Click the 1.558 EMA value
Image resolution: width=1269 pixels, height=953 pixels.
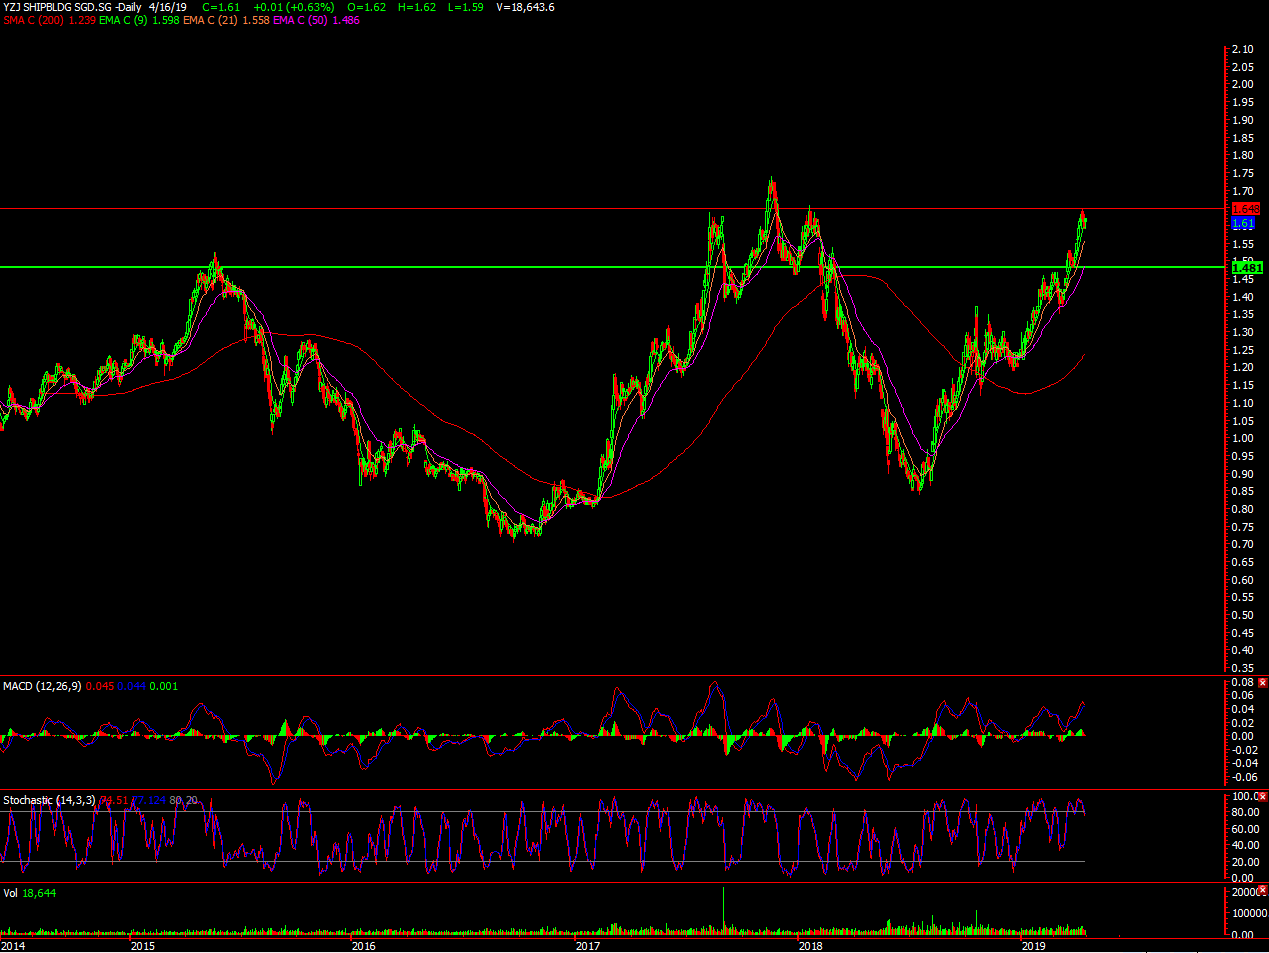(x=256, y=20)
